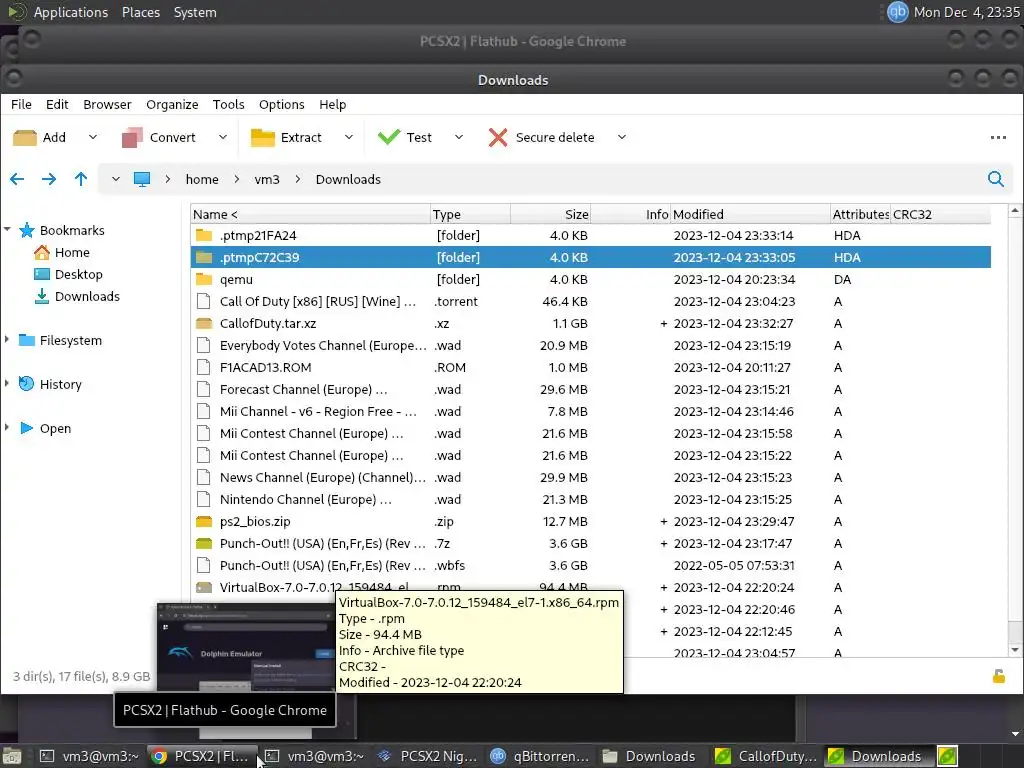
Task: Click the Convert toolbar icon
Action: click(x=133, y=138)
